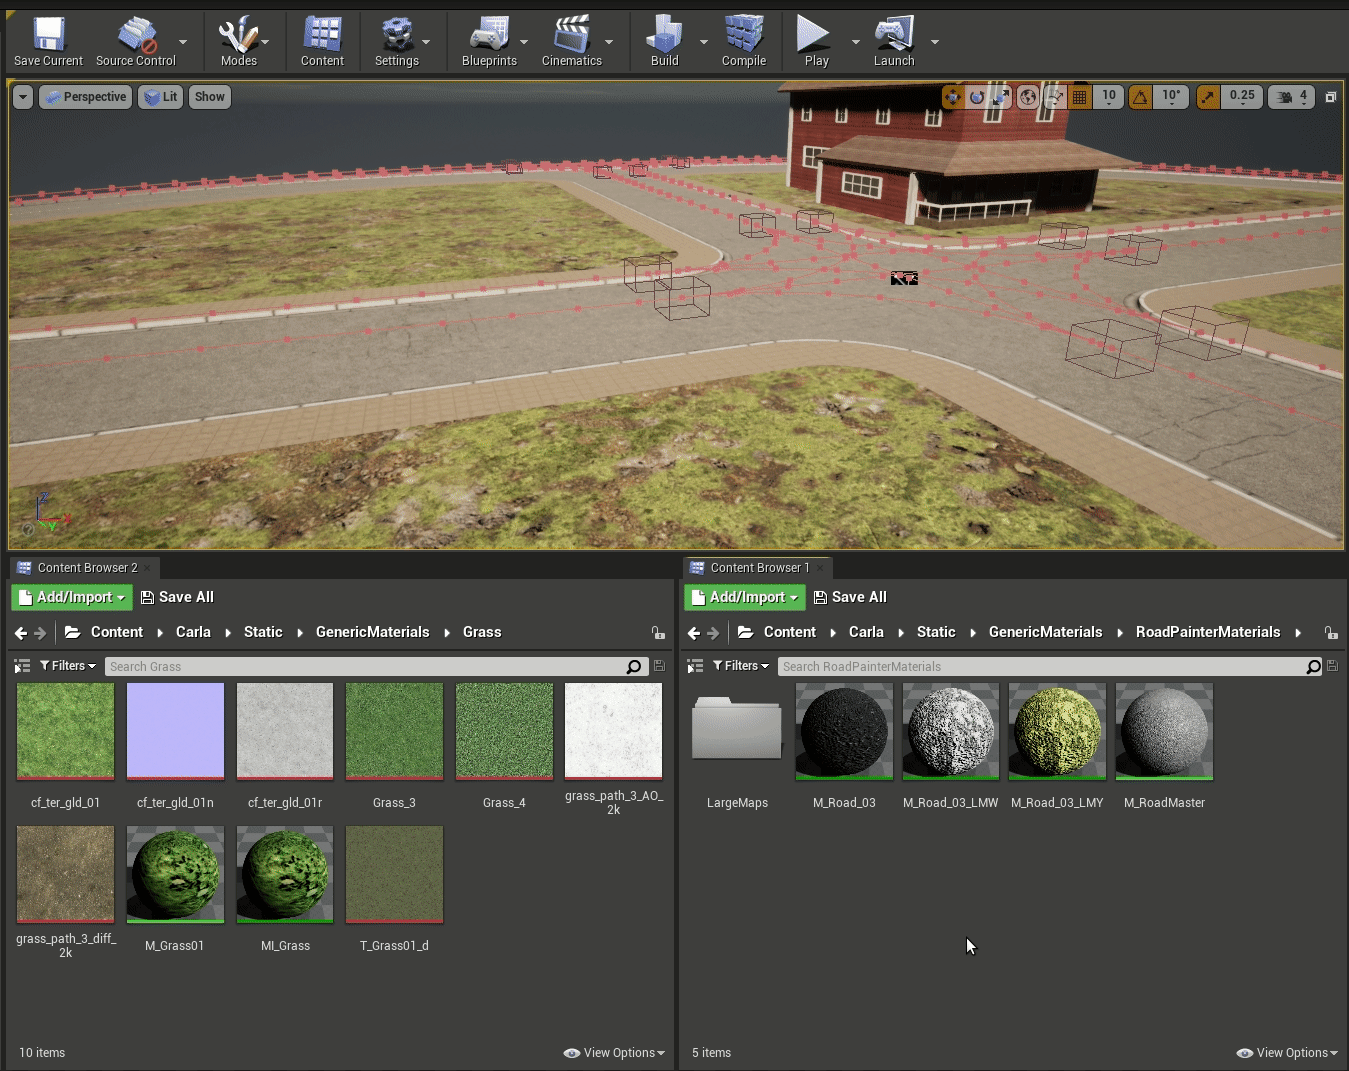Switch to the Content Browser 2 tab
This screenshot has height=1071, width=1349.
coord(87,568)
